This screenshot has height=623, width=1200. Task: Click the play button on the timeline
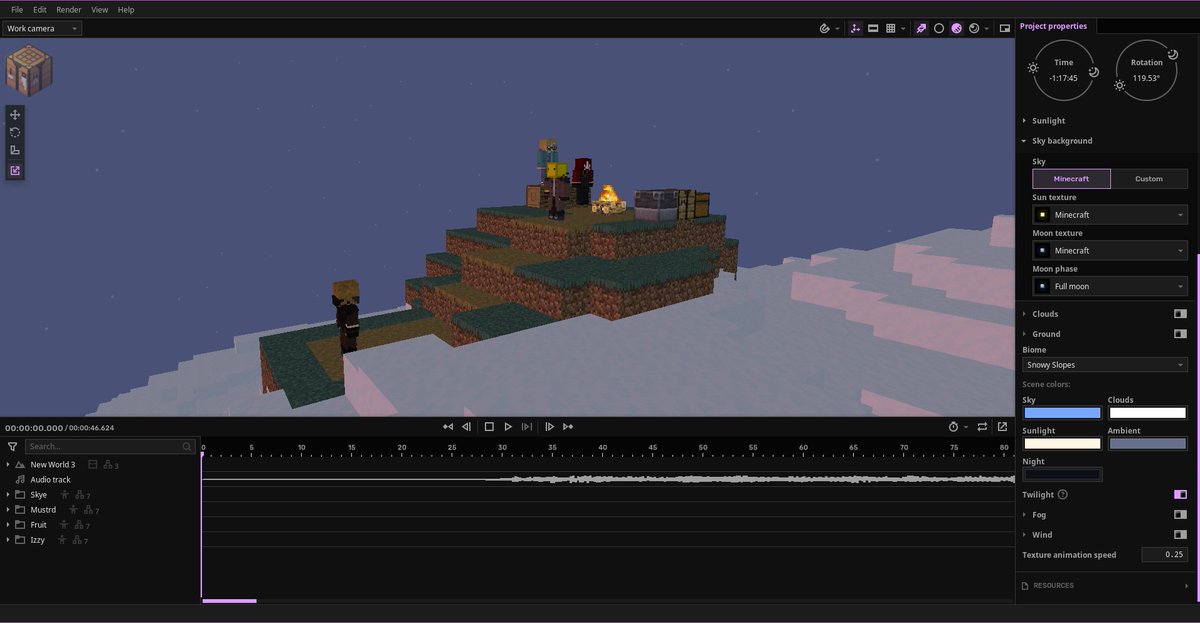[508, 427]
